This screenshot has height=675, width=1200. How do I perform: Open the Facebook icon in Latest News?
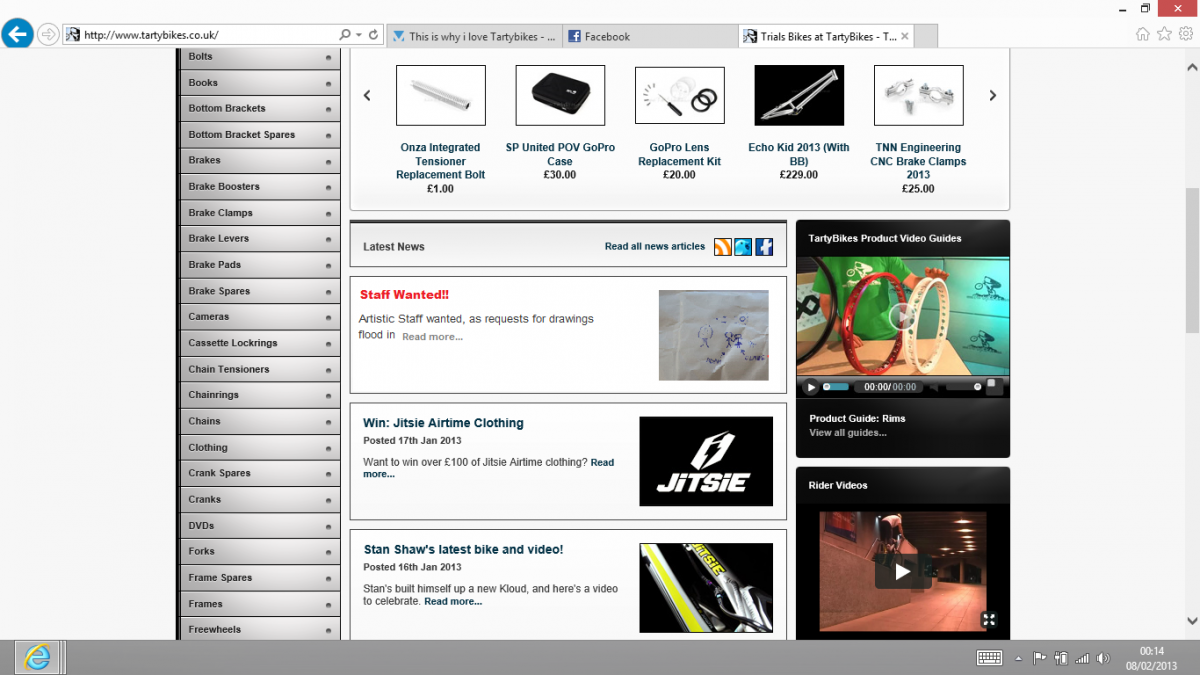point(764,247)
